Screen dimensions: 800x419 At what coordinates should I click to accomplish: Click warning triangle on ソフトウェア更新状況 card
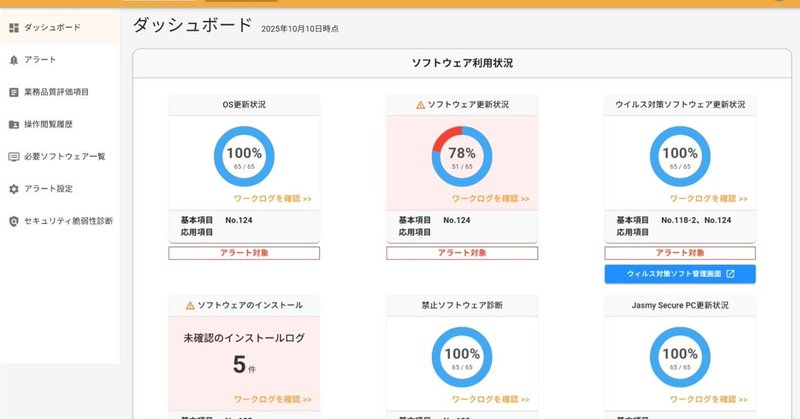[420, 105]
